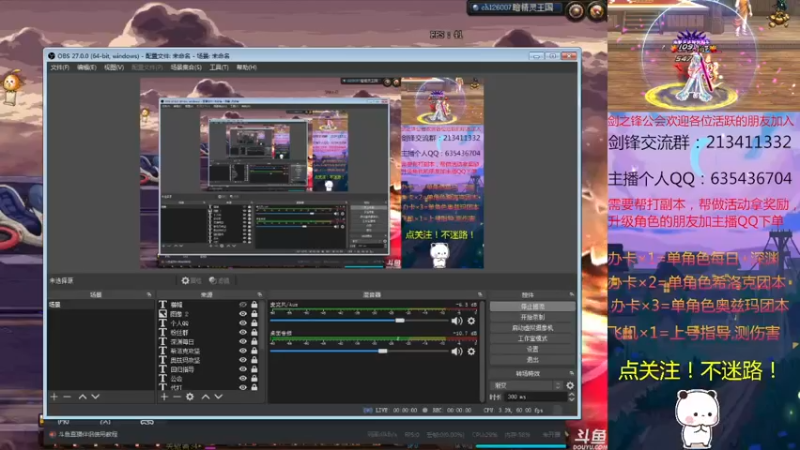Undock the 控件 panel with header icon

pyautogui.click(x=571, y=294)
